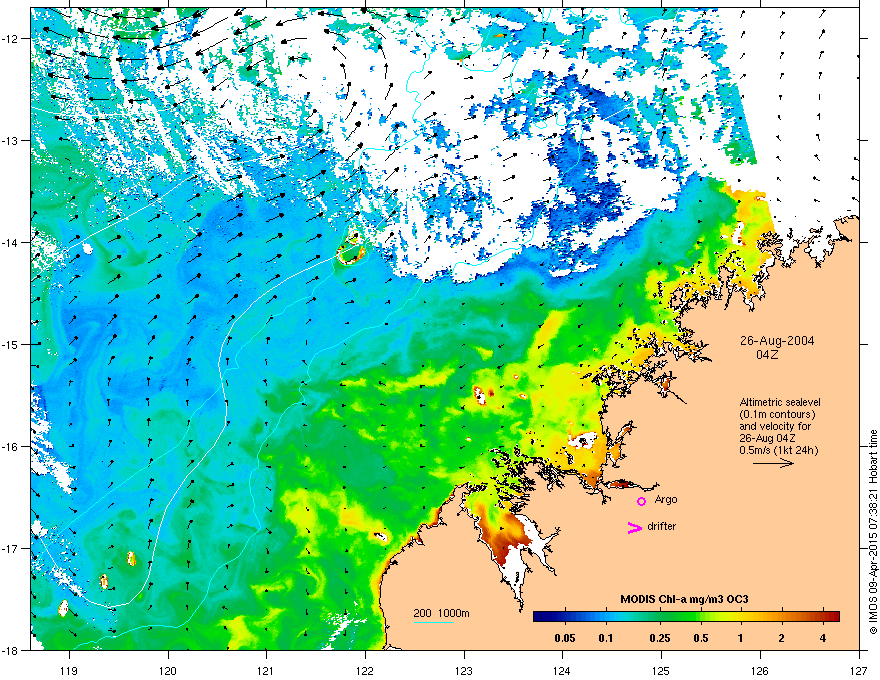This screenshot has height=680, width=880.
Task: Click the latitude axis label -17
Action: 11,548
